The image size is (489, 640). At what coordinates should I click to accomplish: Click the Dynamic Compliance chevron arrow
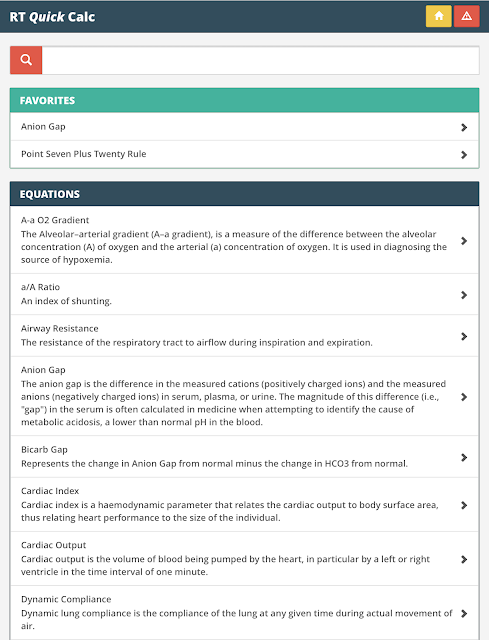464,613
